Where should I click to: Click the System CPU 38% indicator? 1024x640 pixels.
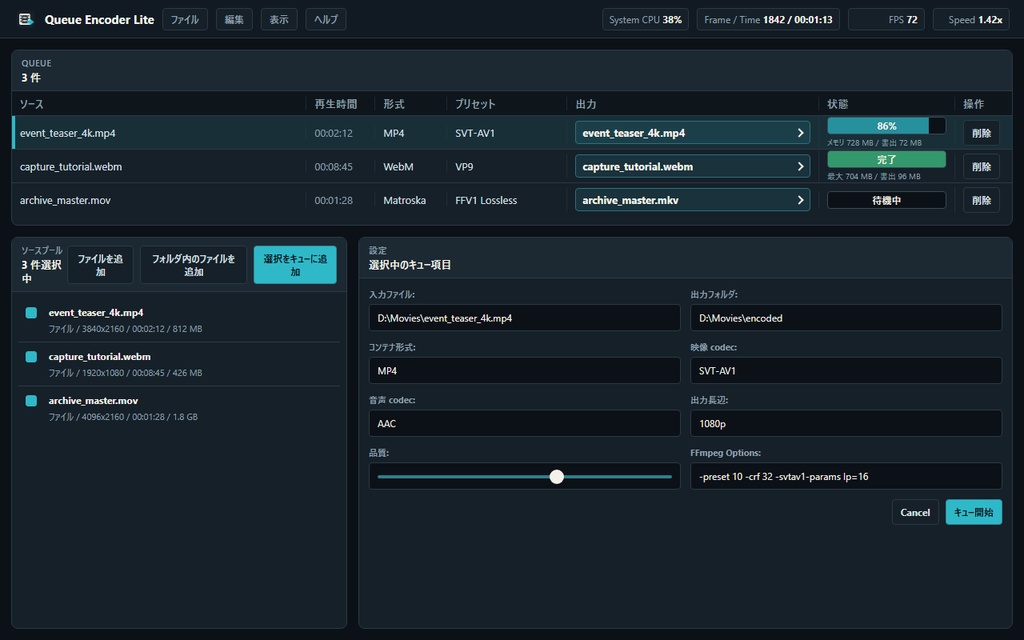point(645,20)
